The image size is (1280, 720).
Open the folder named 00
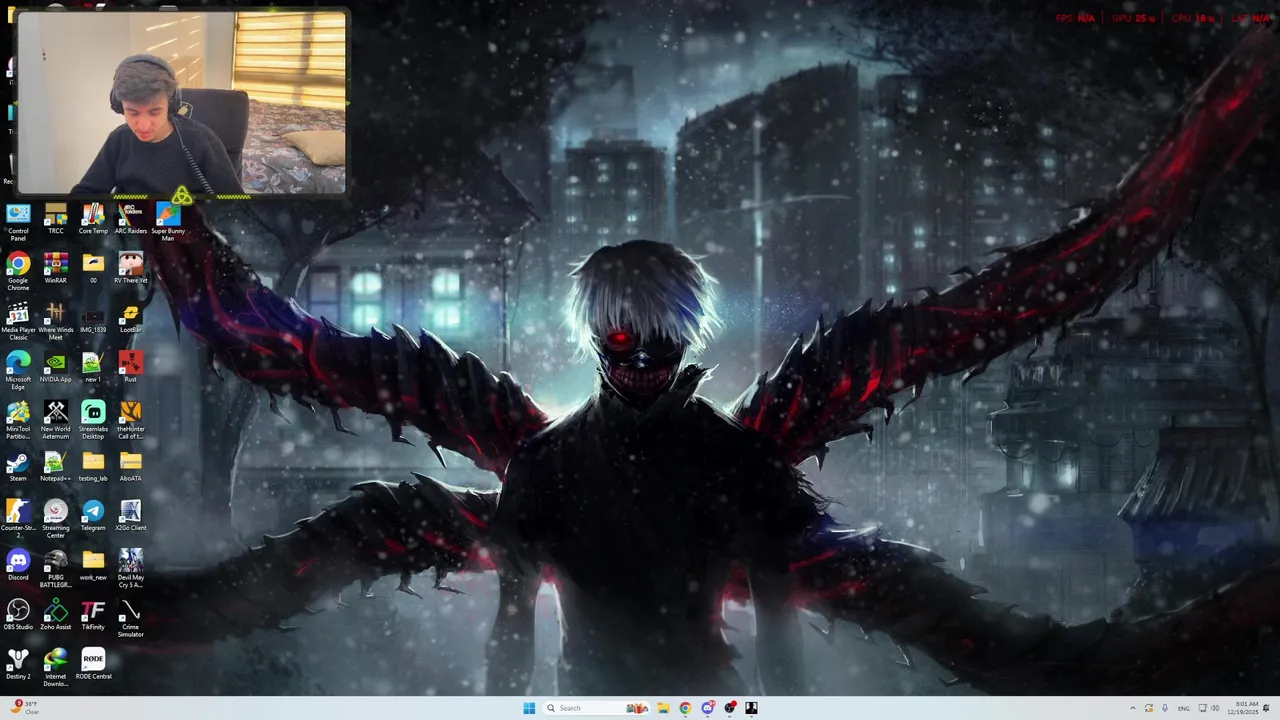93,268
